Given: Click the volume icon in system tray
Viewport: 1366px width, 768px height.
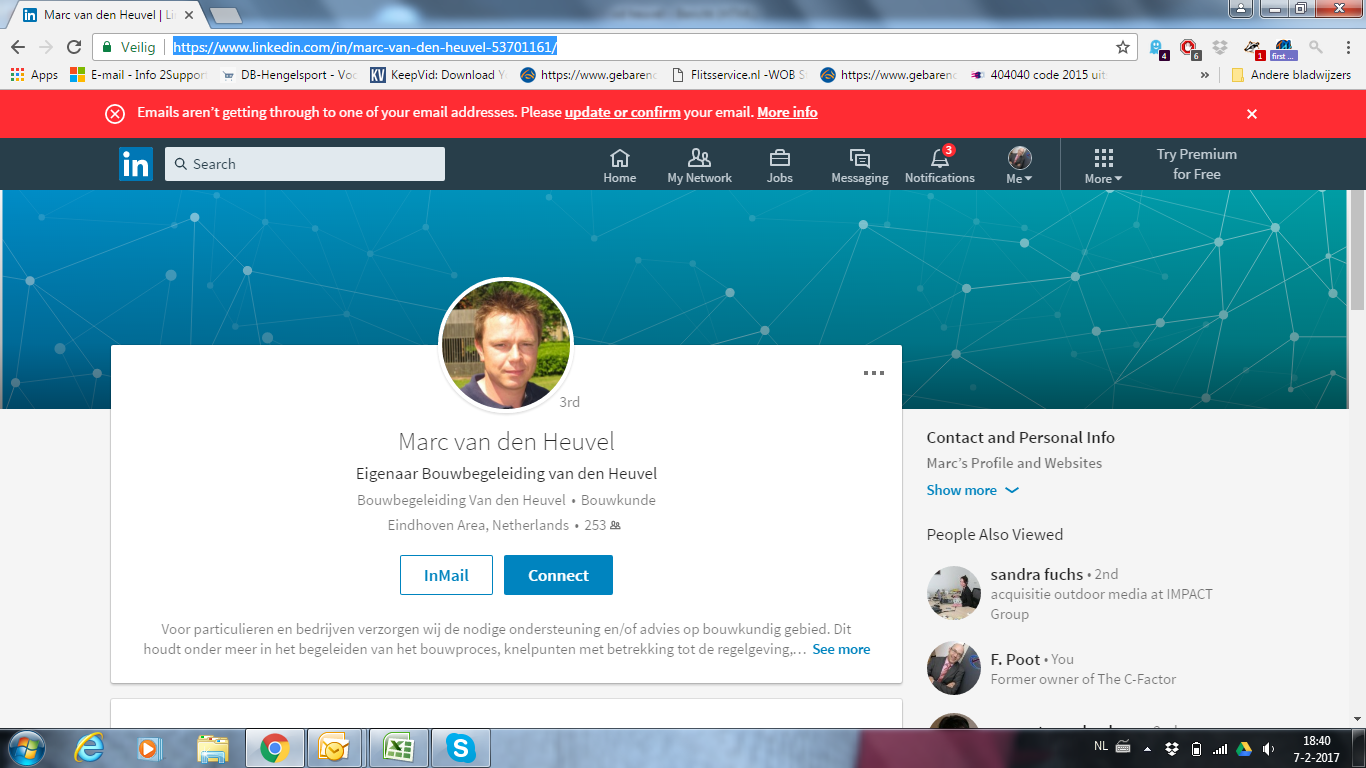Looking at the screenshot, I should [x=1269, y=748].
